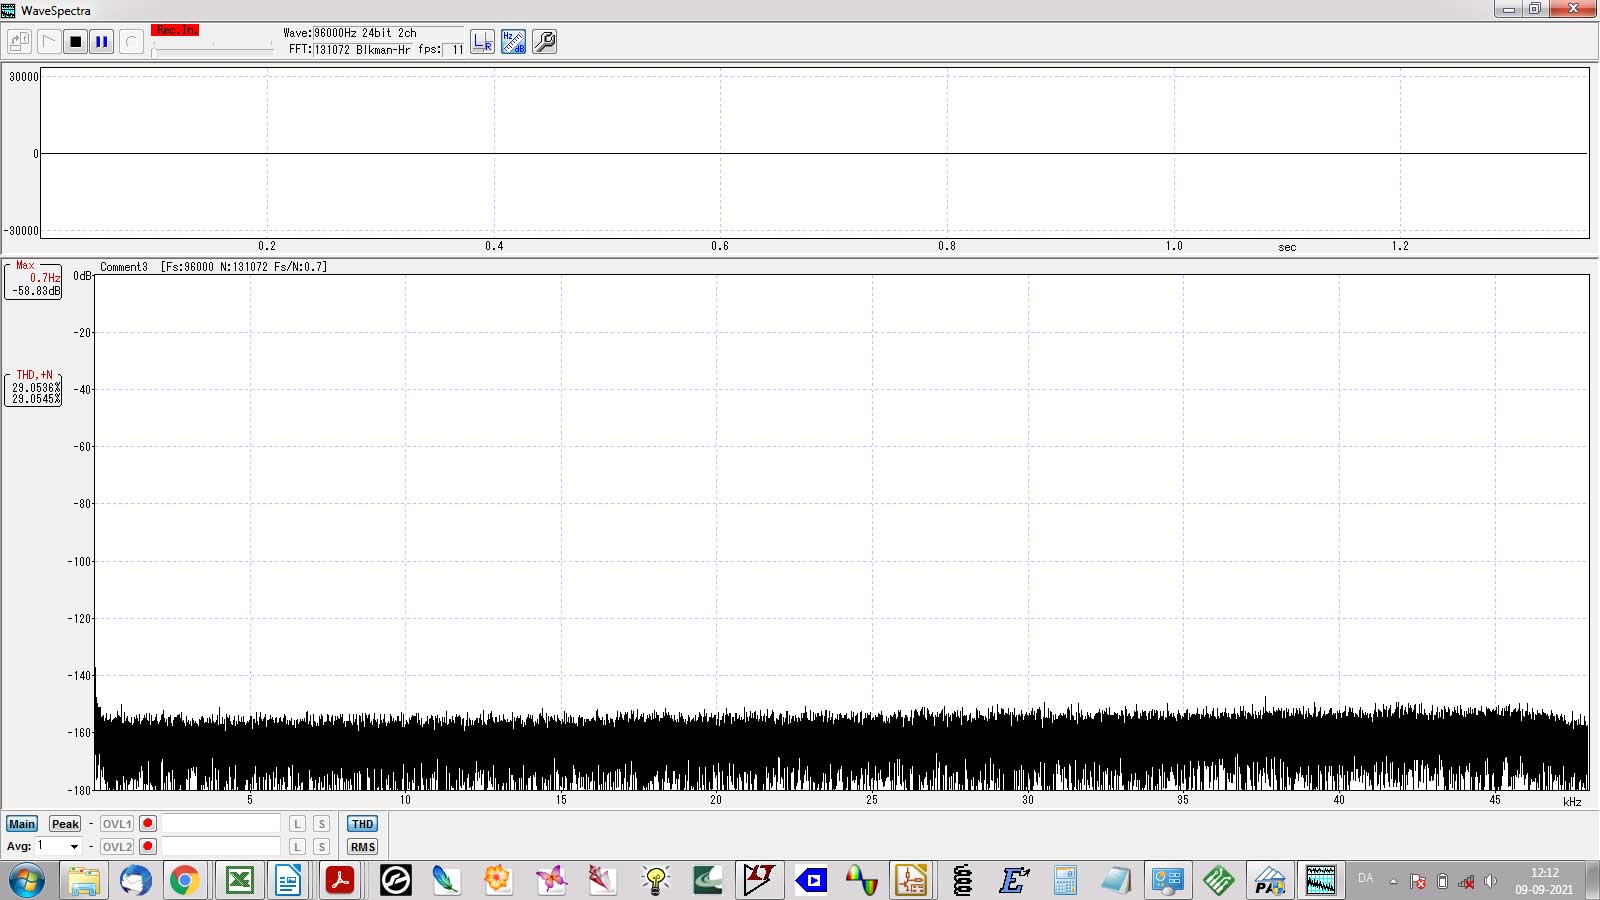This screenshot has width=1600, height=900.
Task: Click the Comment3 label above spectrum
Action: 124,267
